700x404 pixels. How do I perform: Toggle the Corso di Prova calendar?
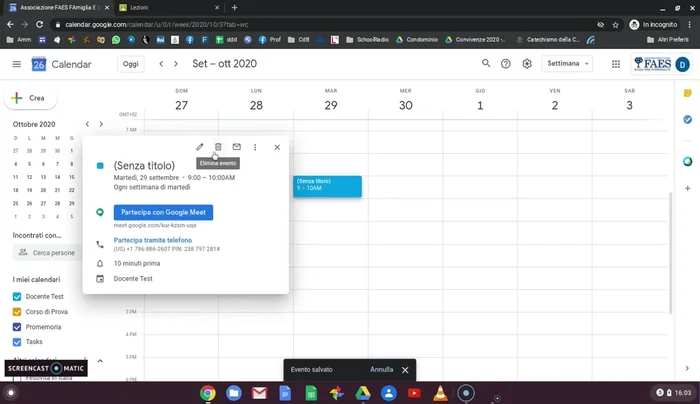pyautogui.click(x=17, y=312)
